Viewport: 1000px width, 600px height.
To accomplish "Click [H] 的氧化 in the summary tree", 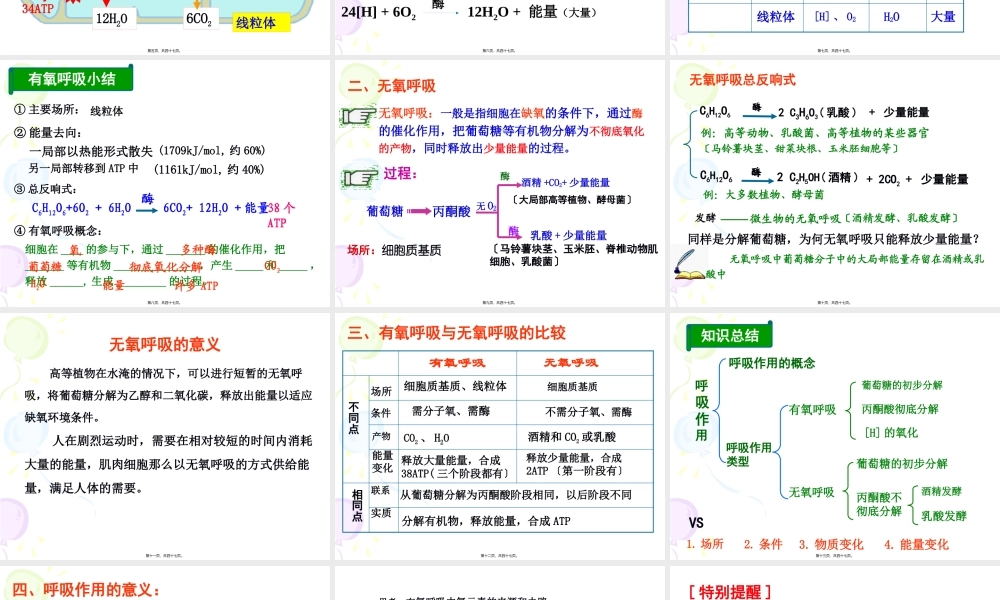I will [x=891, y=432].
